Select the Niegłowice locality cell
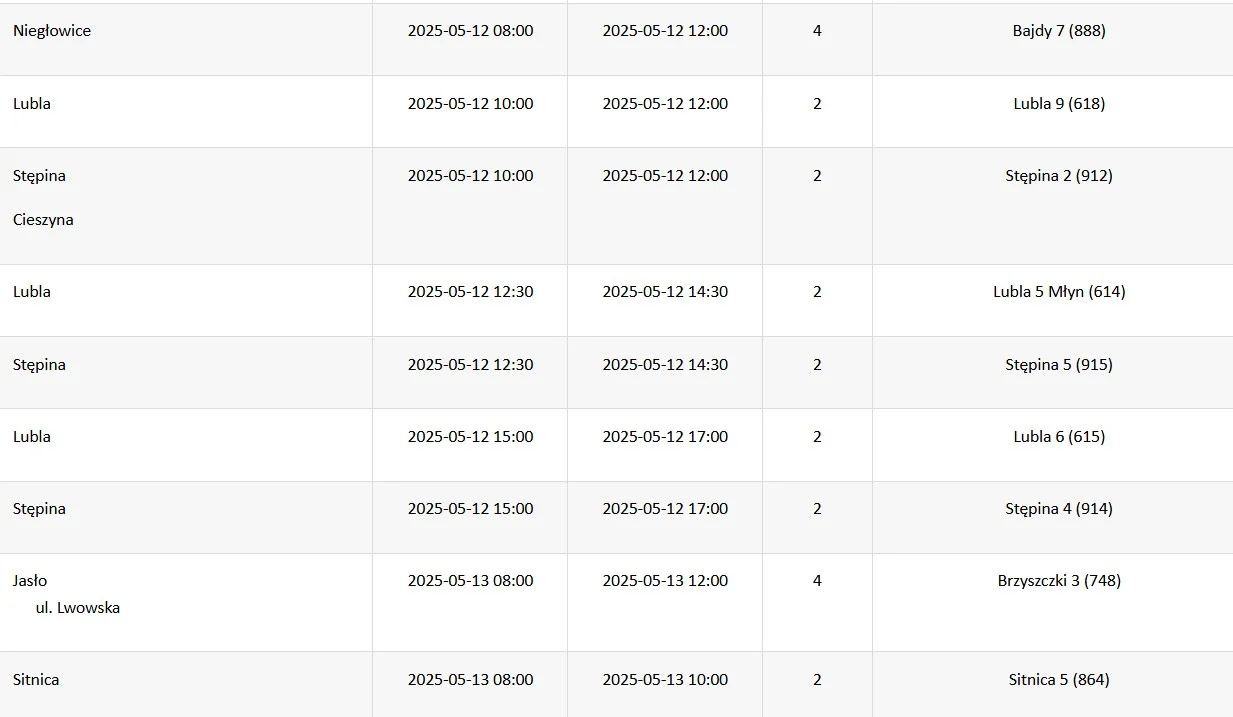Image resolution: width=1233 pixels, height=717 pixels. (52, 31)
